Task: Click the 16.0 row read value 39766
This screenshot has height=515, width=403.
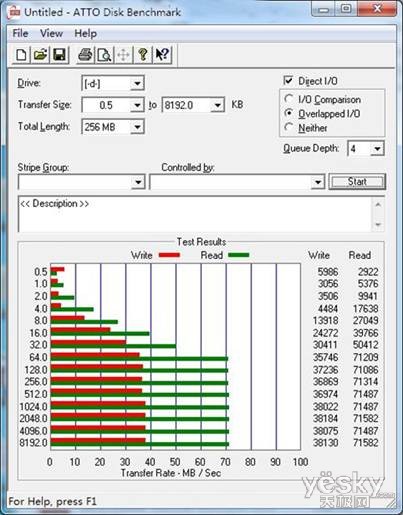Action: coord(366,333)
